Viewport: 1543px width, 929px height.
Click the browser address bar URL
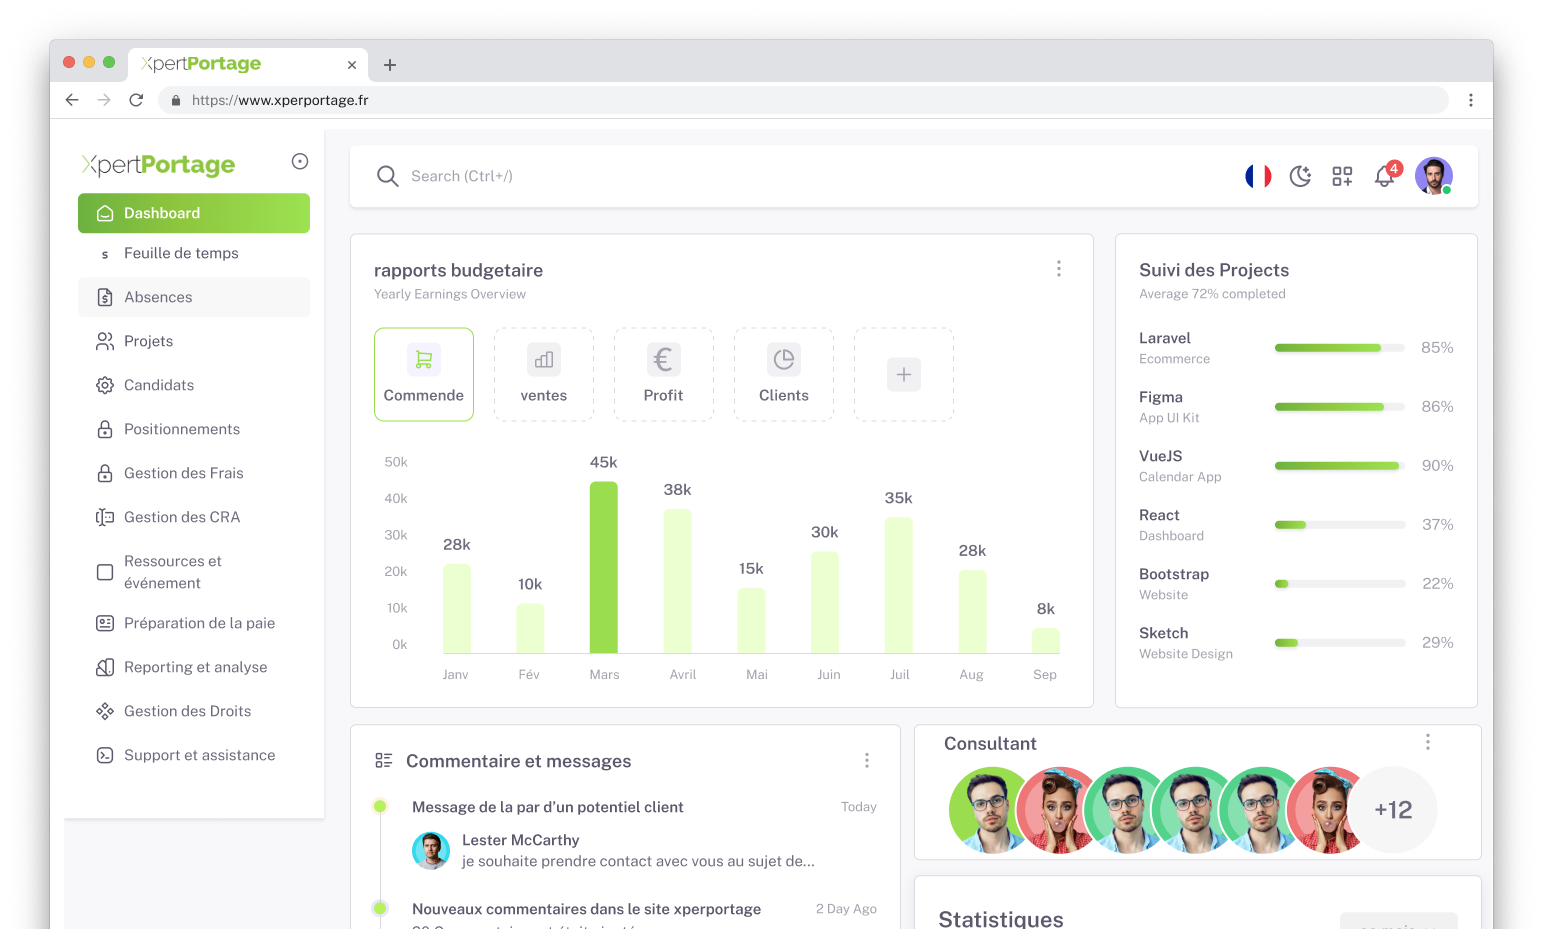pyautogui.click(x=280, y=100)
